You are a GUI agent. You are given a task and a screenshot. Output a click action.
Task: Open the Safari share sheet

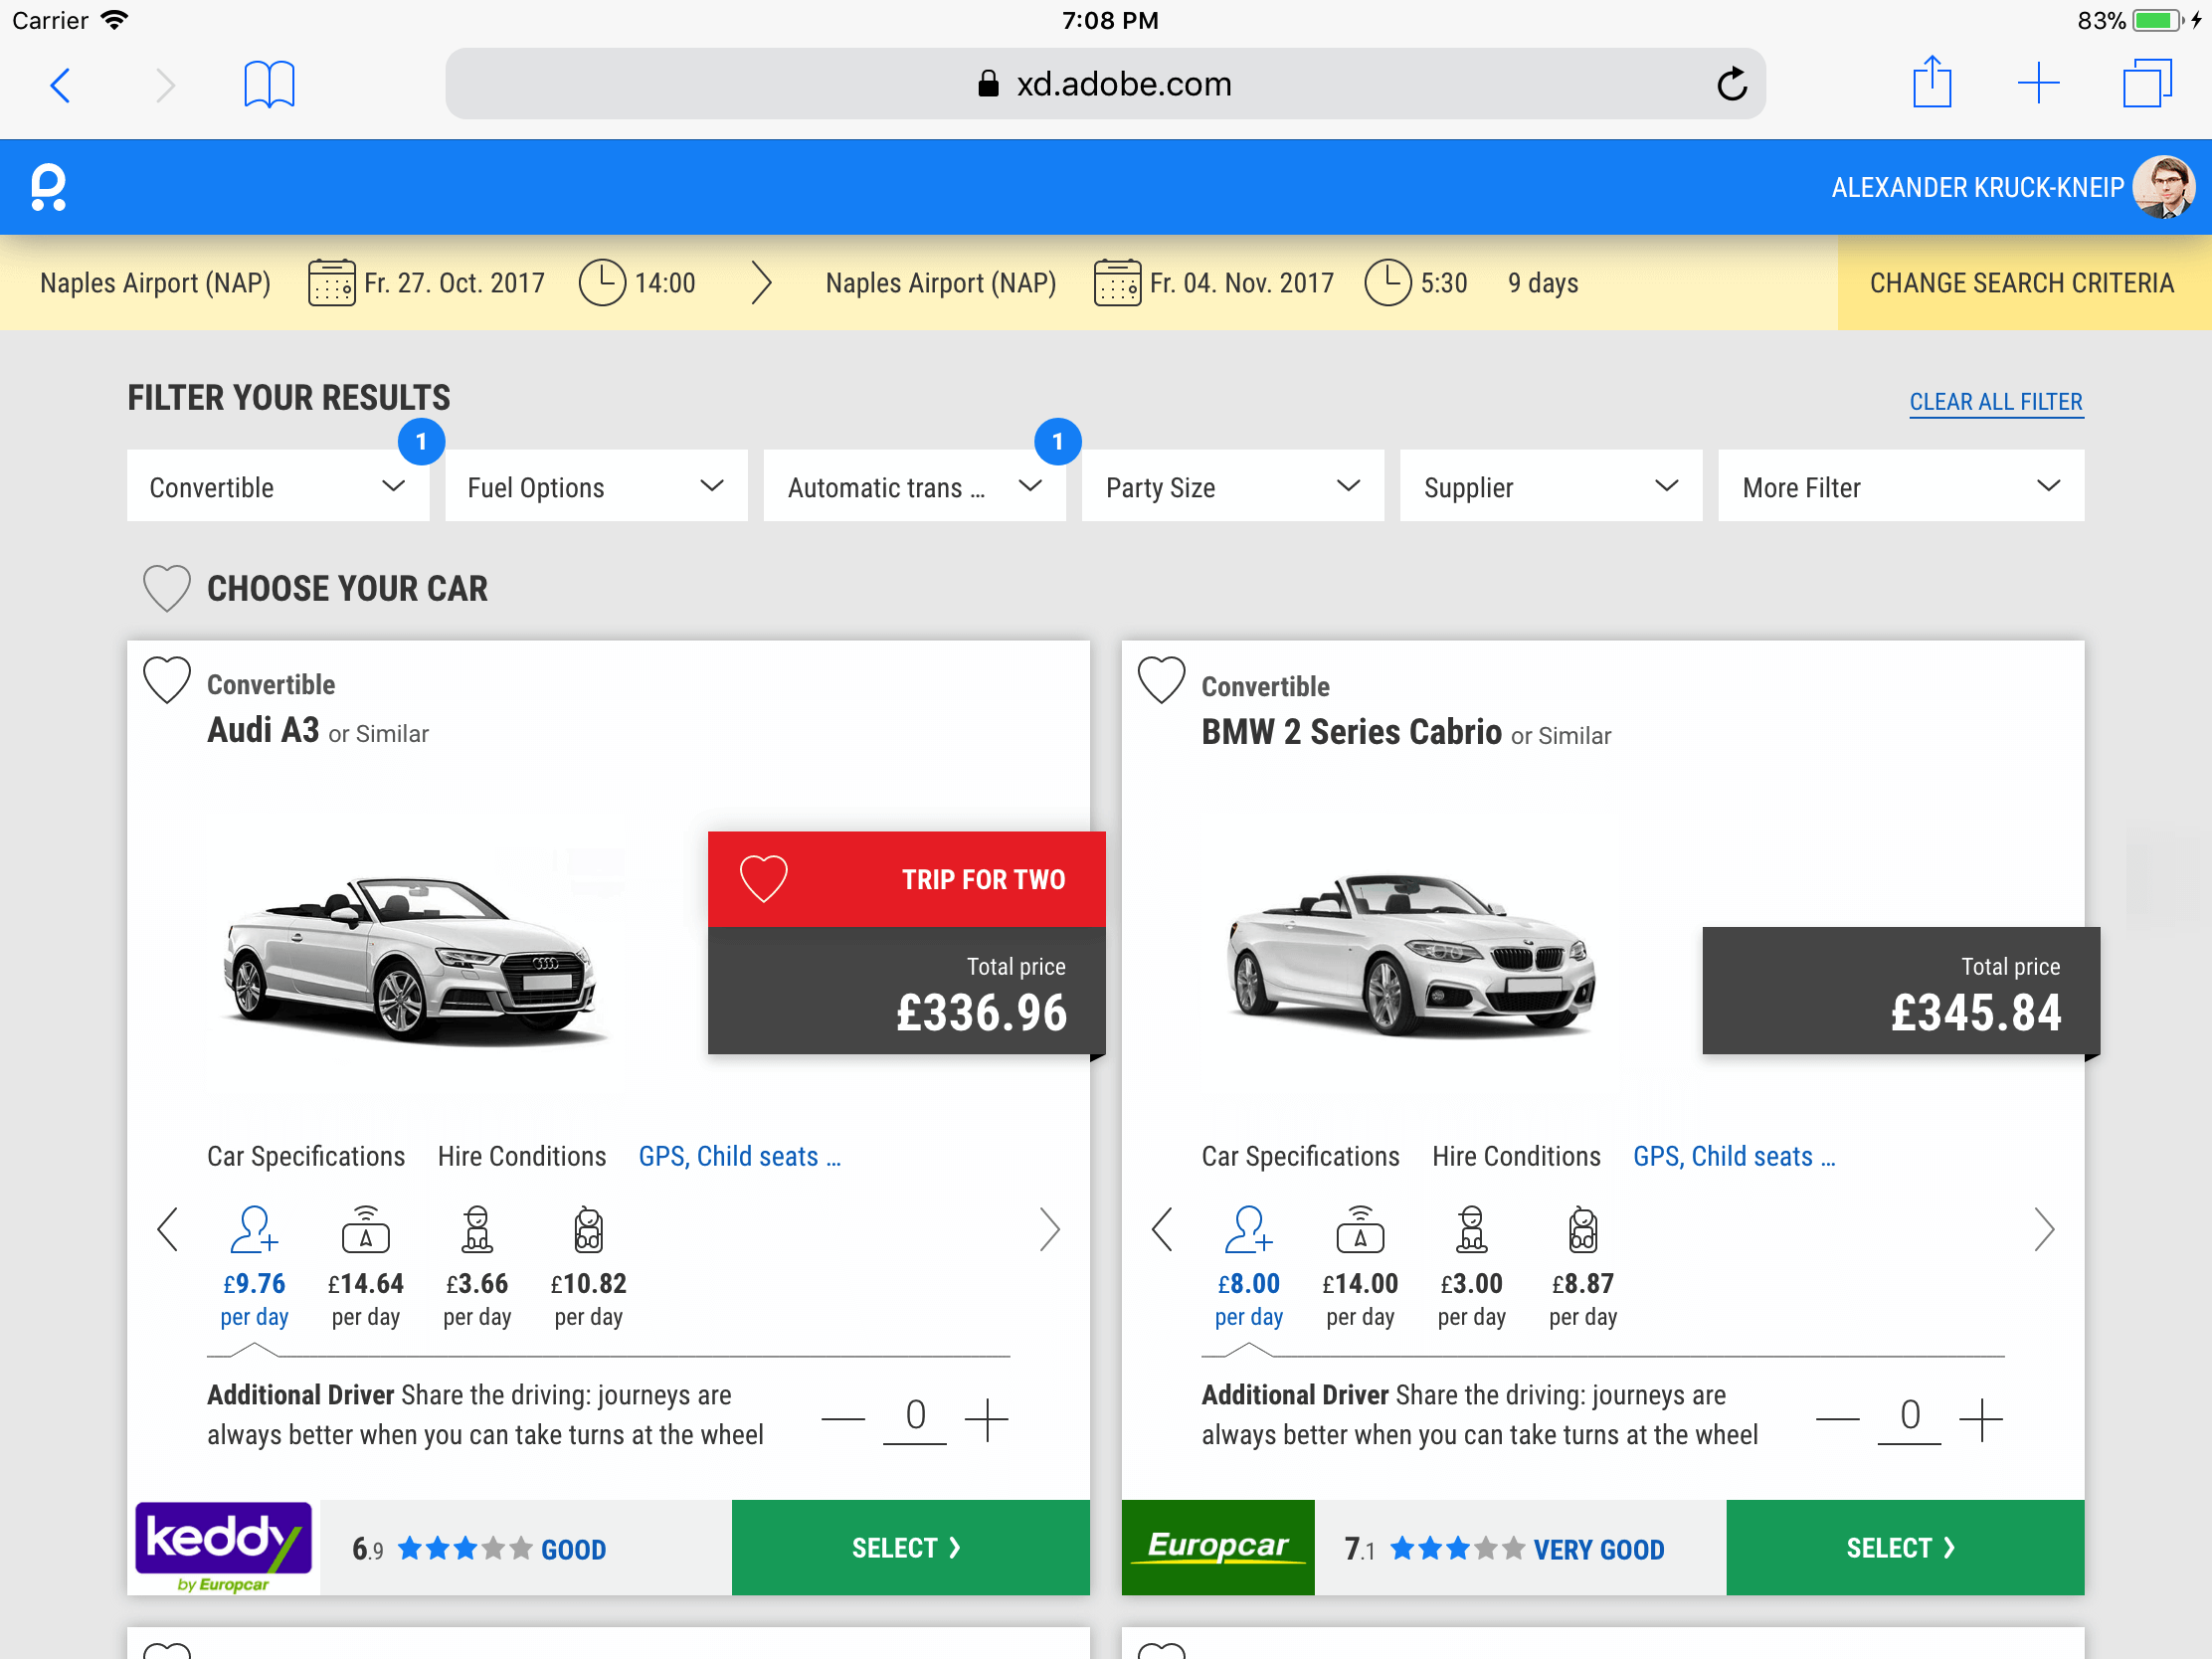[x=1932, y=82]
